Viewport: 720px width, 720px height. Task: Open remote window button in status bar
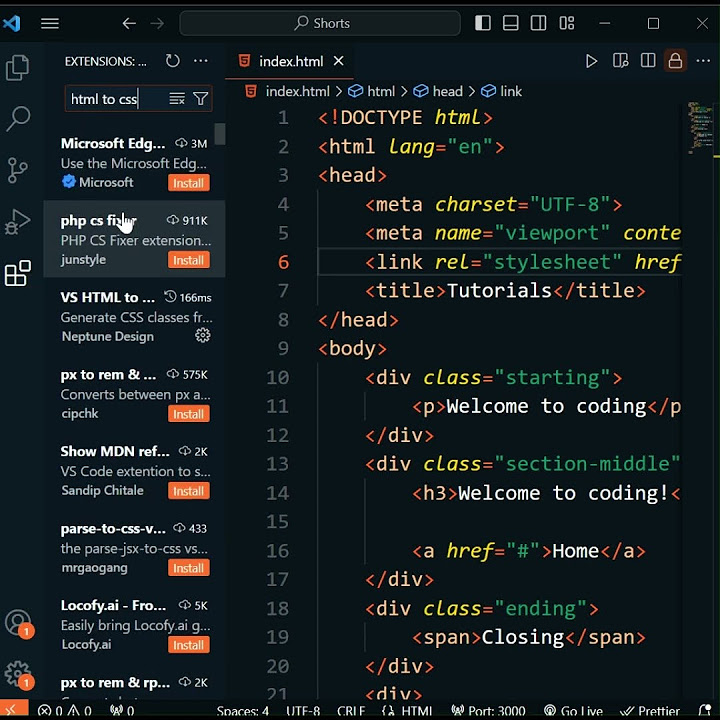pyautogui.click(x=14, y=710)
